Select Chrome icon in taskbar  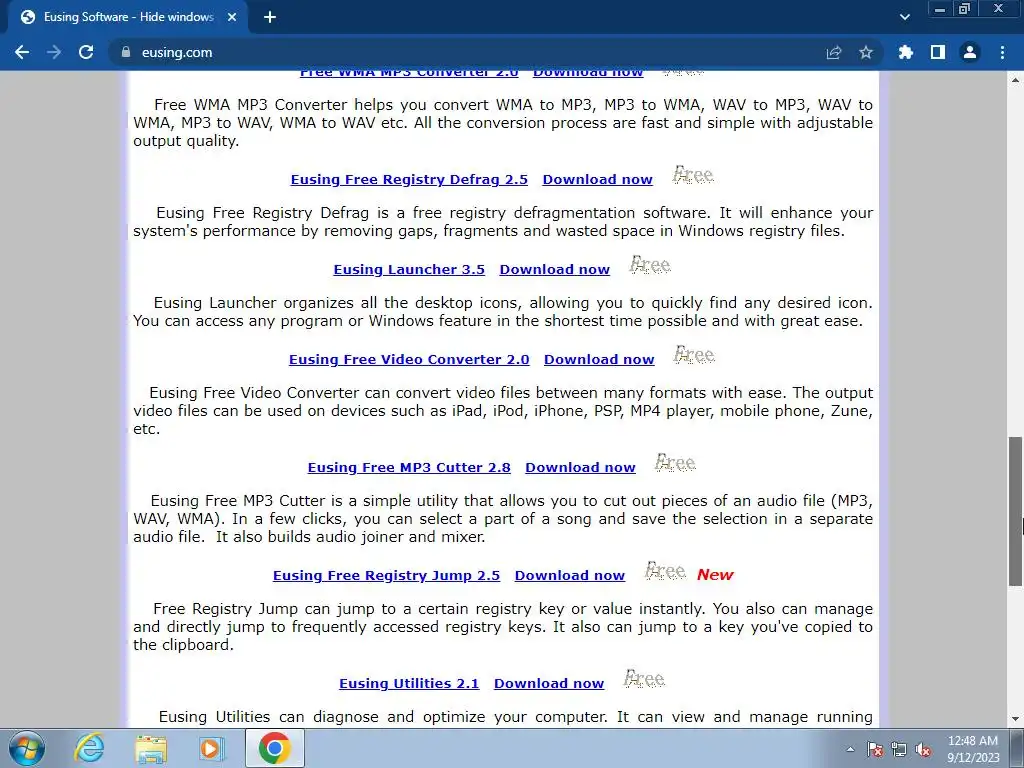tap(274, 748)
